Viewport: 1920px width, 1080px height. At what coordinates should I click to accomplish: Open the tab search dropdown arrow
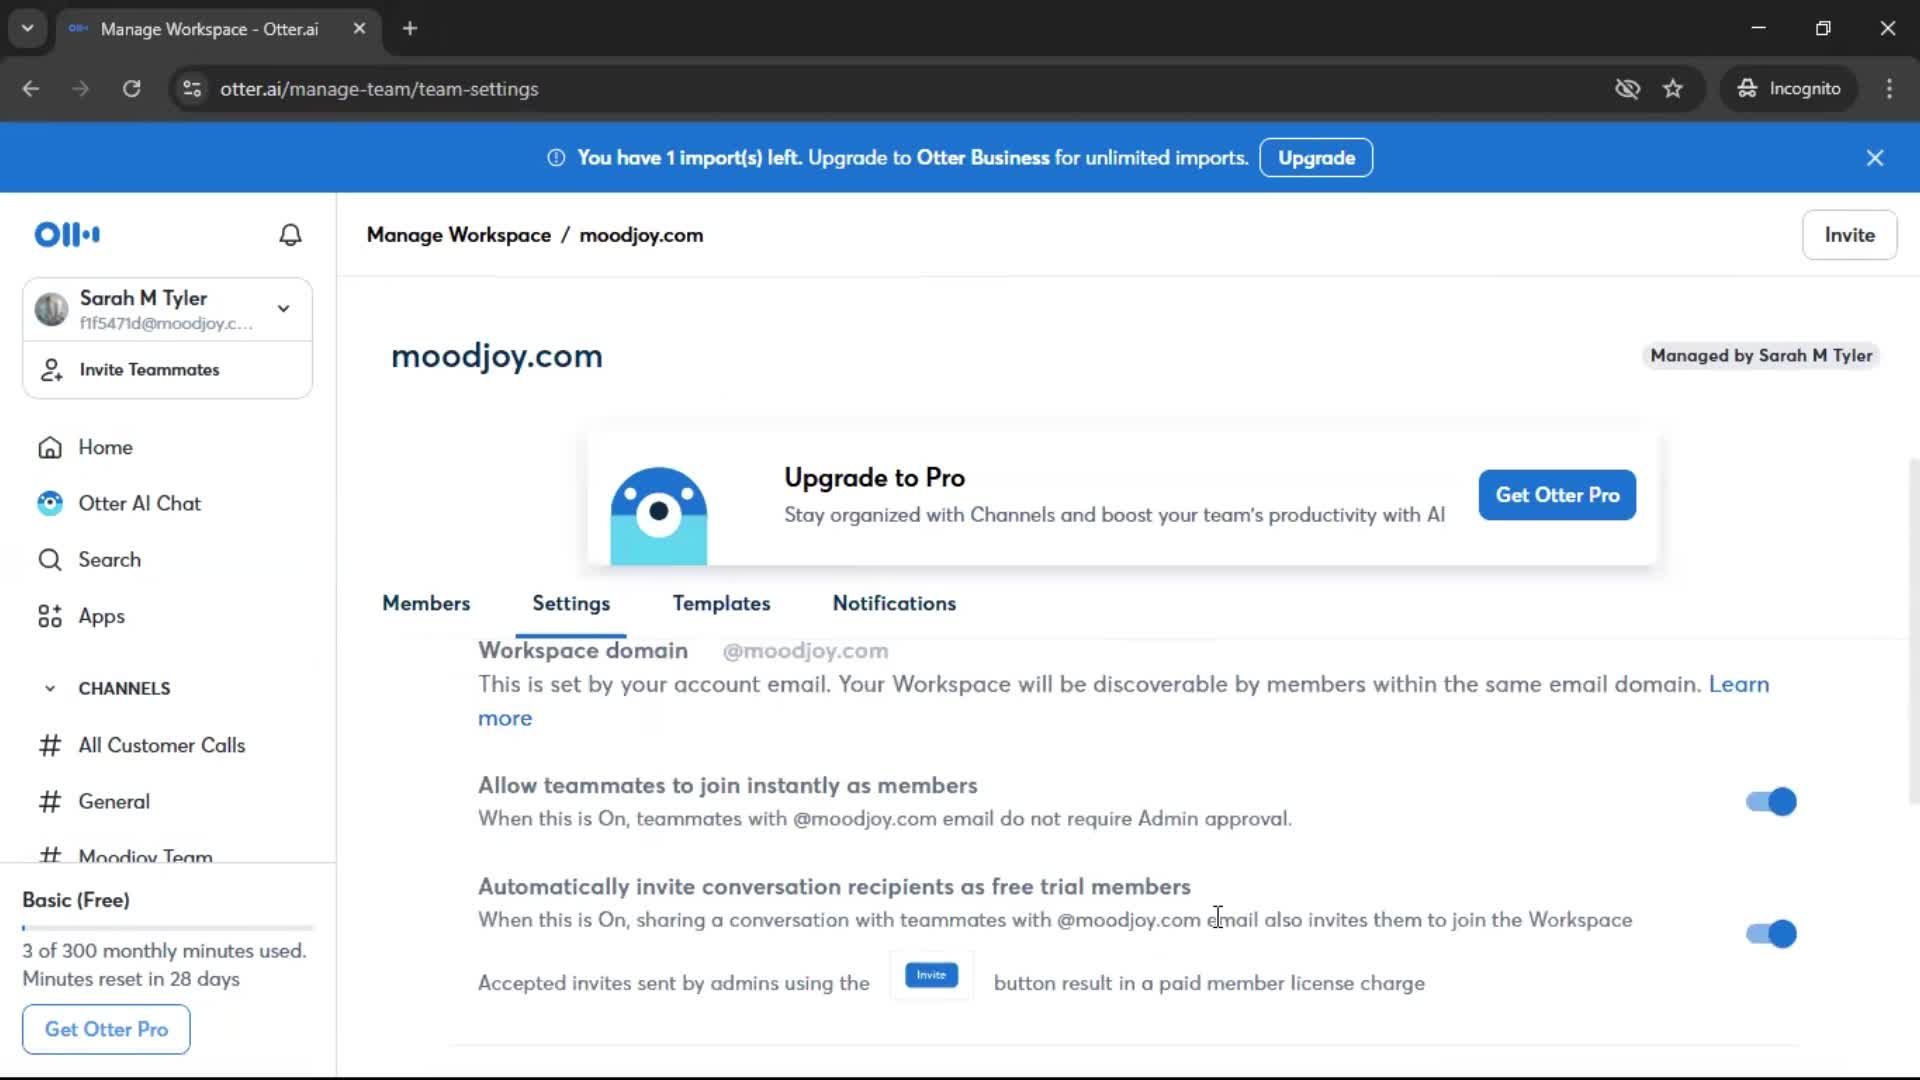[27, 28]
